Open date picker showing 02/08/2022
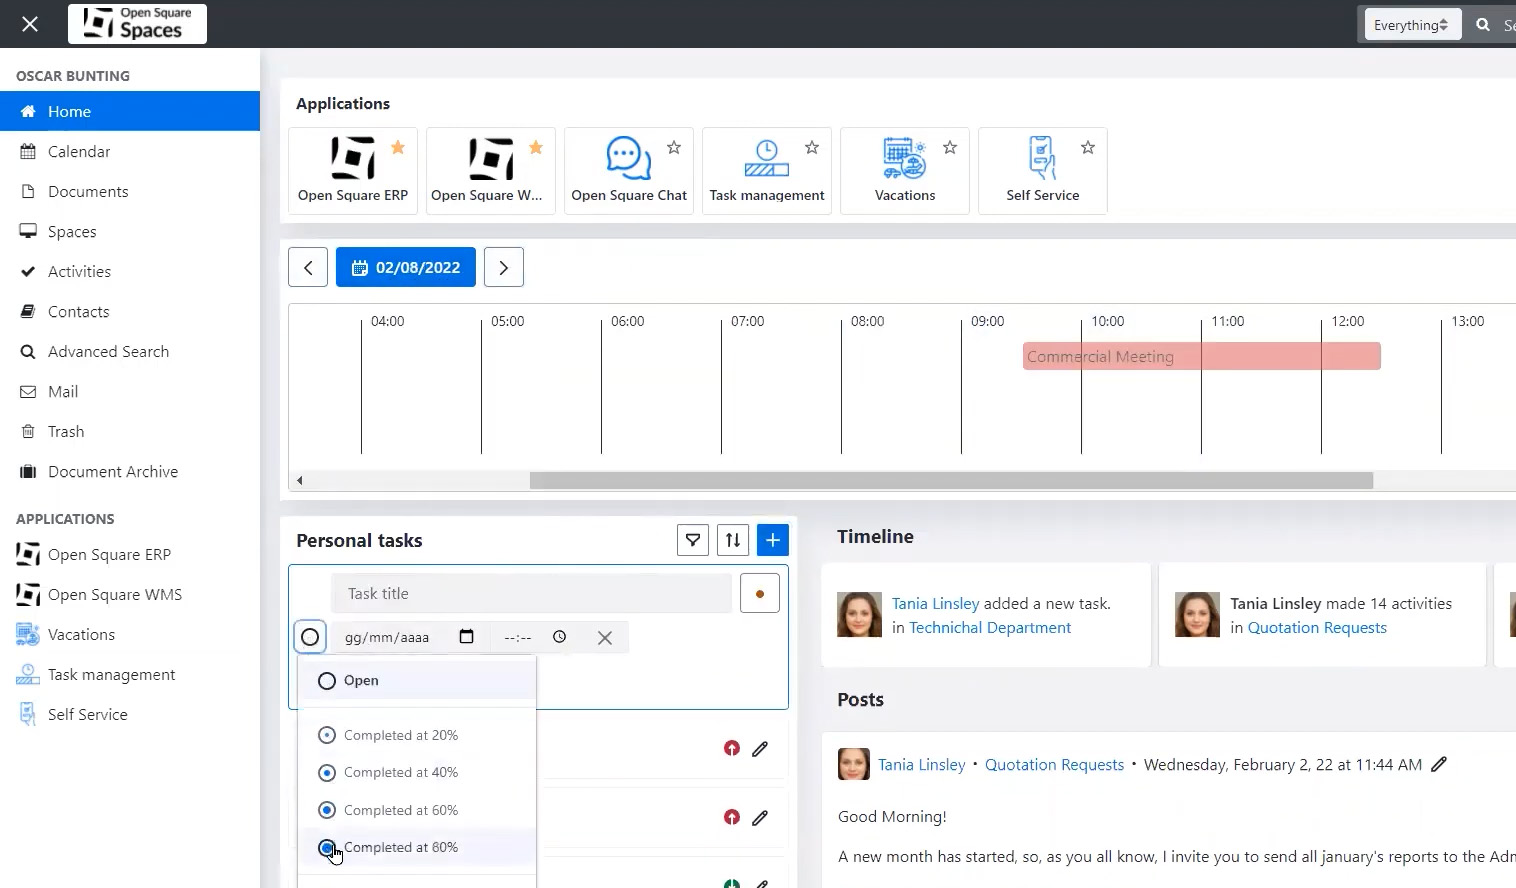1516x888 pixels. coord(406,267)
